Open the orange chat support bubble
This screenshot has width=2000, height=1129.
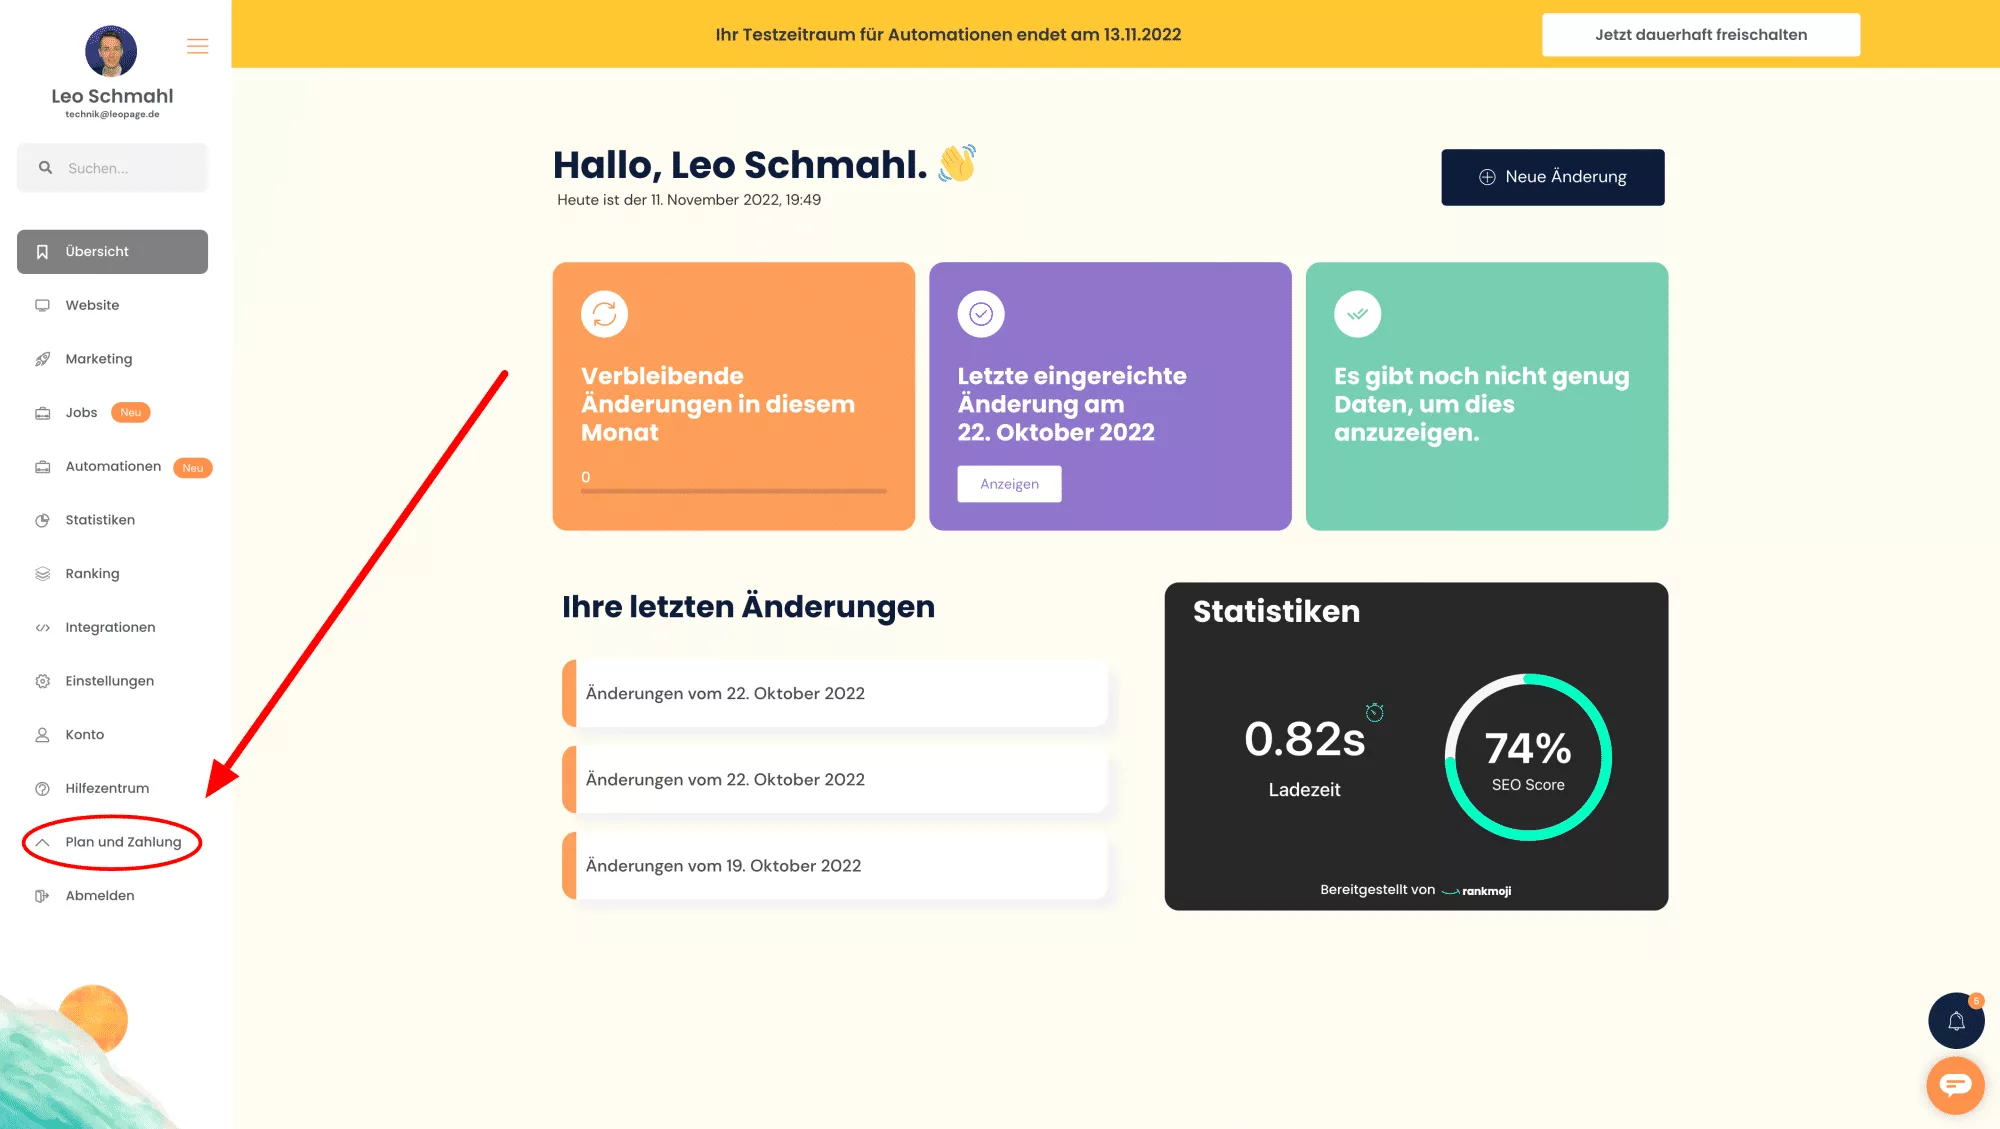[1955, 1085]
